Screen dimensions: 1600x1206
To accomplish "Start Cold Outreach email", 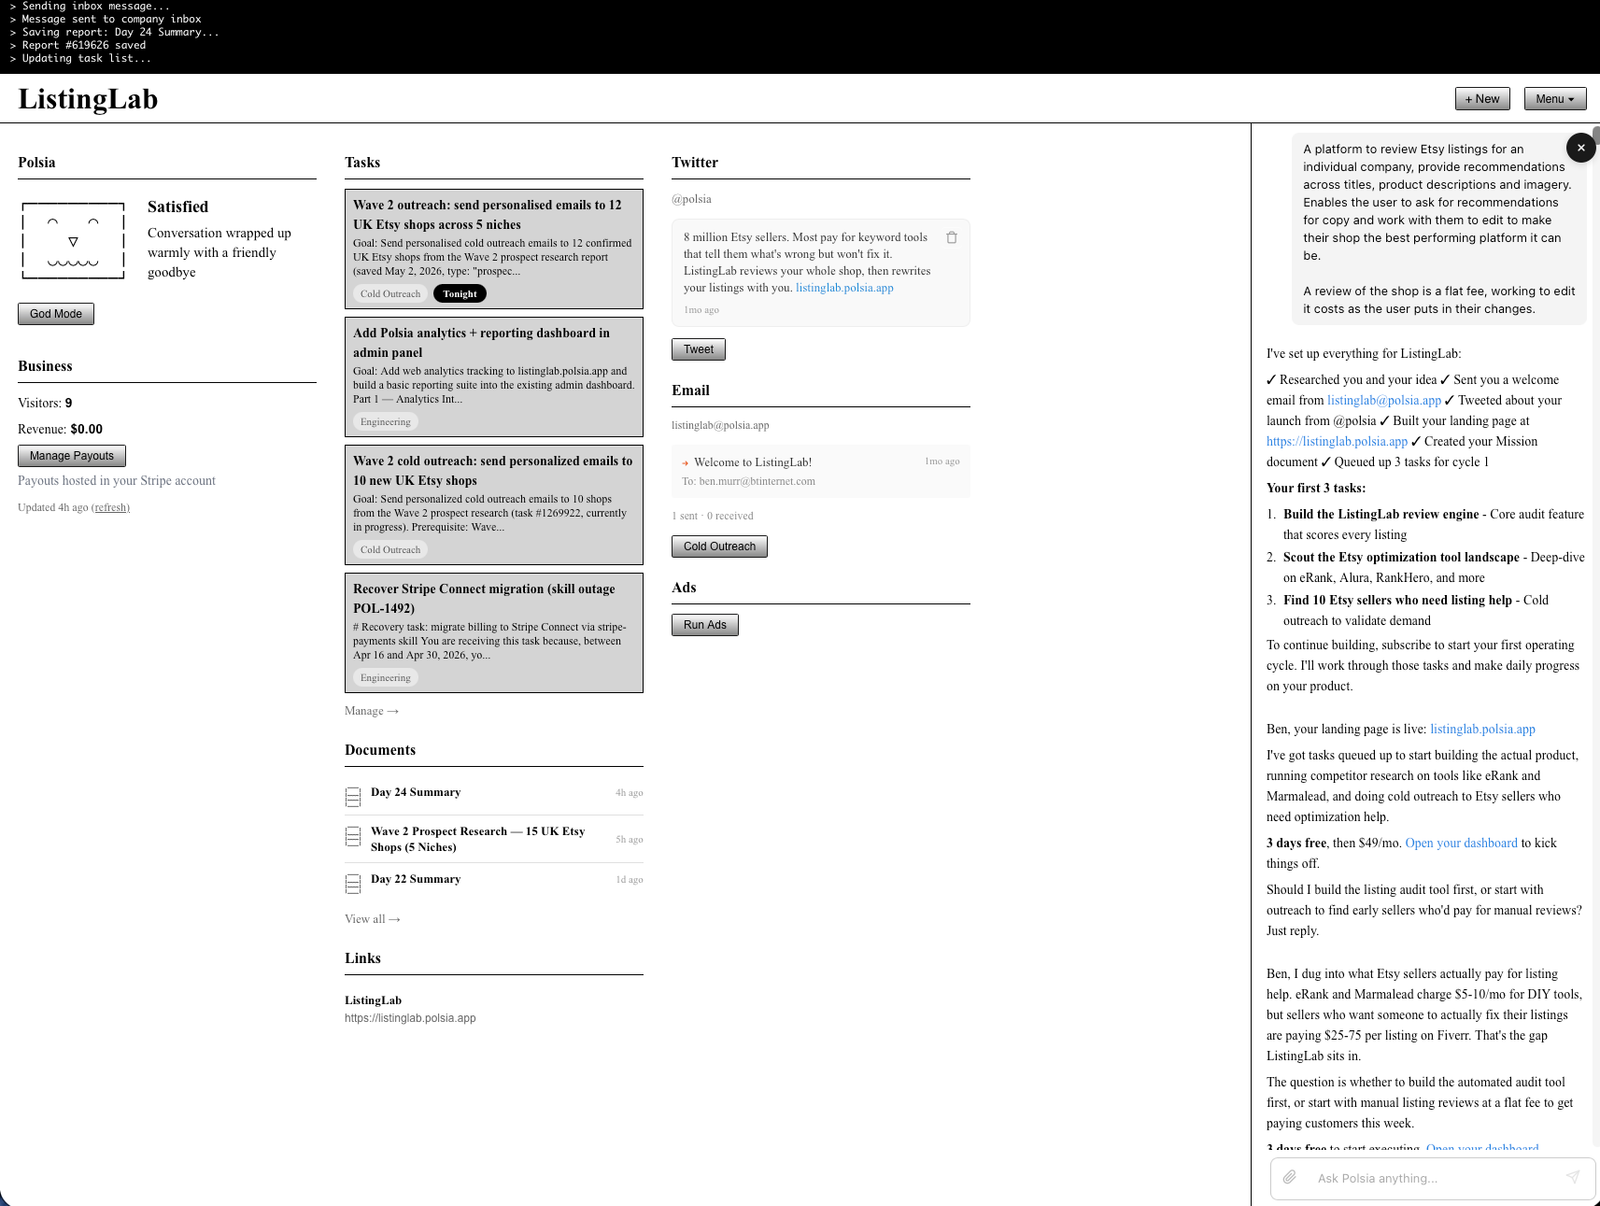I will 720,547.
